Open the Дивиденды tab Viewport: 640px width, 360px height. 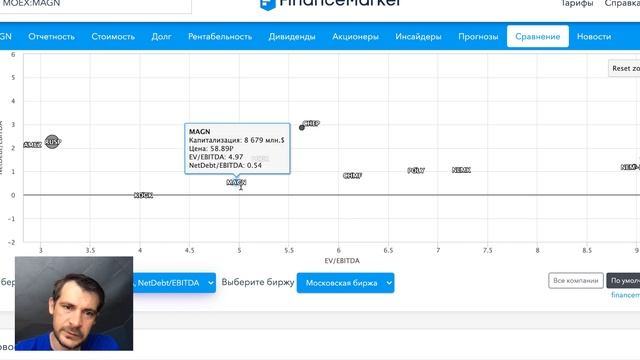(x=292, y=36)
